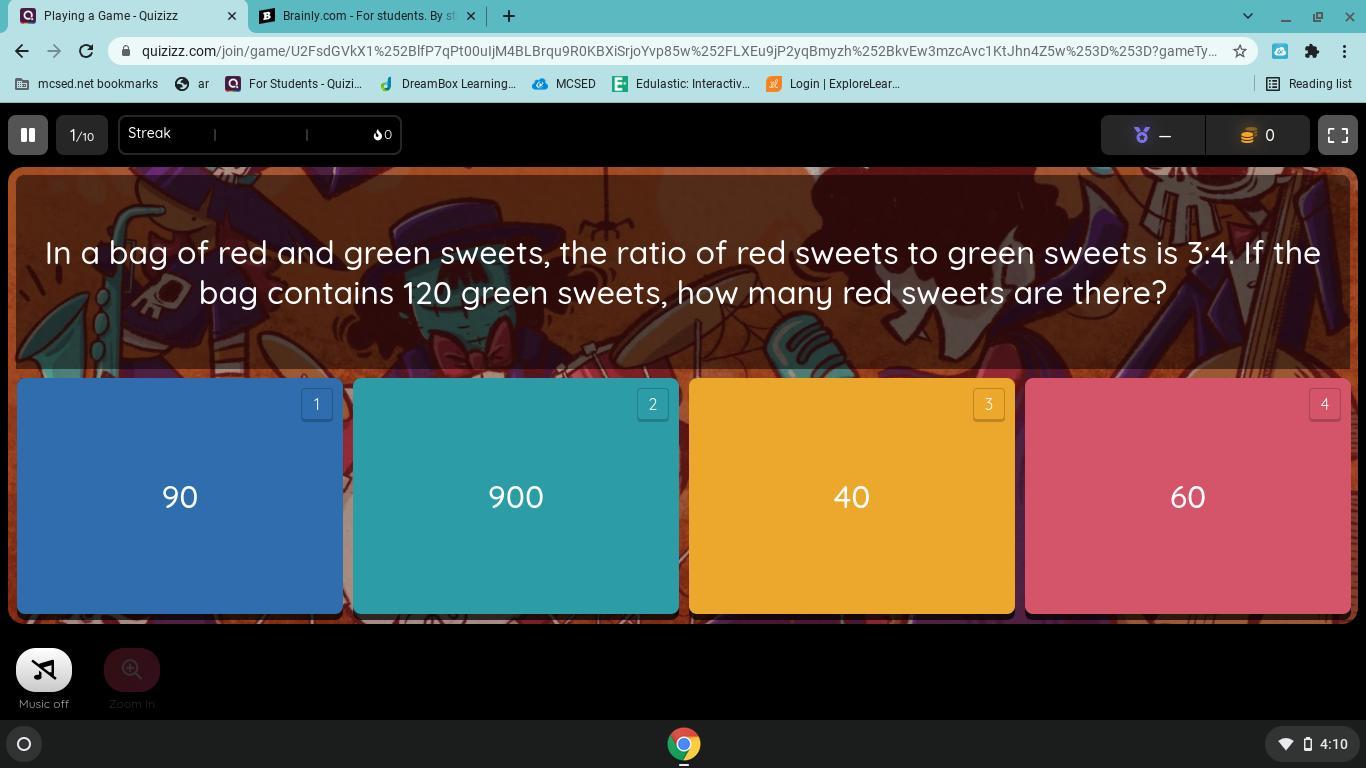The width and height of the screenshot is (1366, 768).
Task: Open the Login | ExploreLearning bookmark
Action: pyautogui.click(x=833, y=84)
